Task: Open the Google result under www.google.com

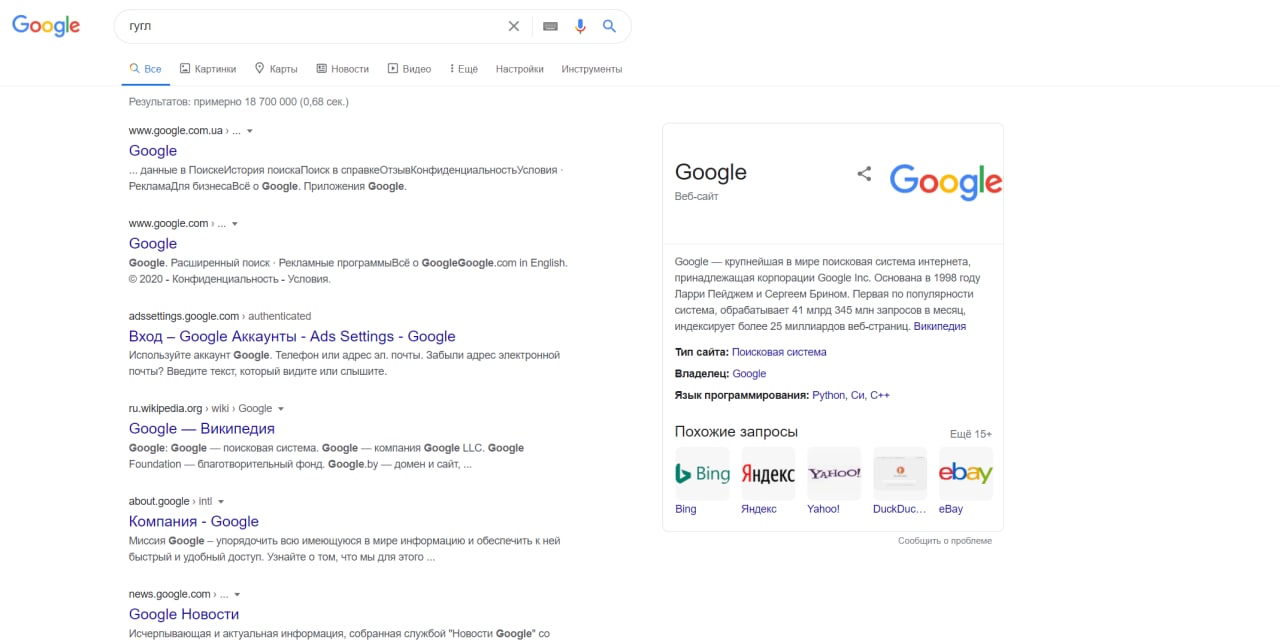Action: (153, 243)
